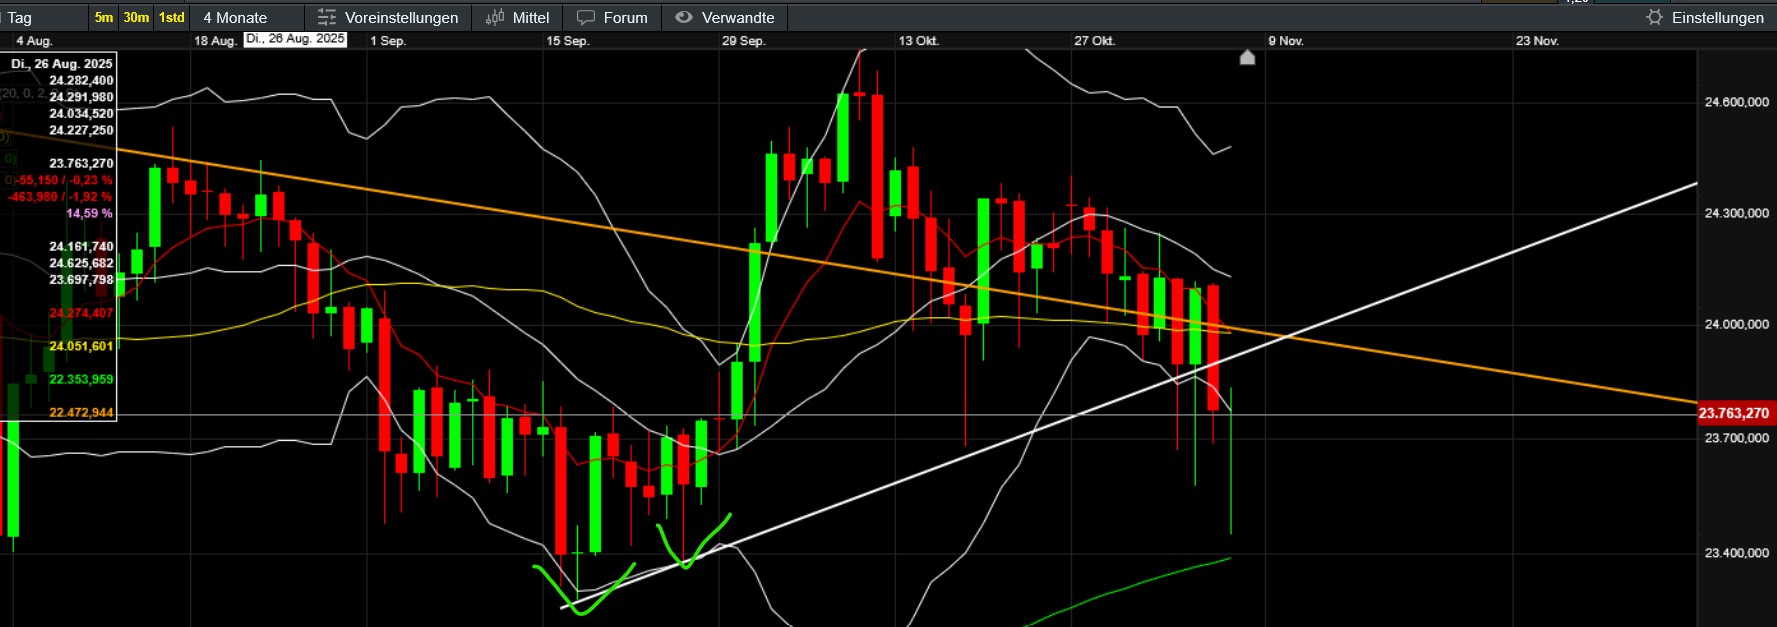This screenshot has width=1777, height=627.
Task: Choose the 1std interval
Action: 172,18
